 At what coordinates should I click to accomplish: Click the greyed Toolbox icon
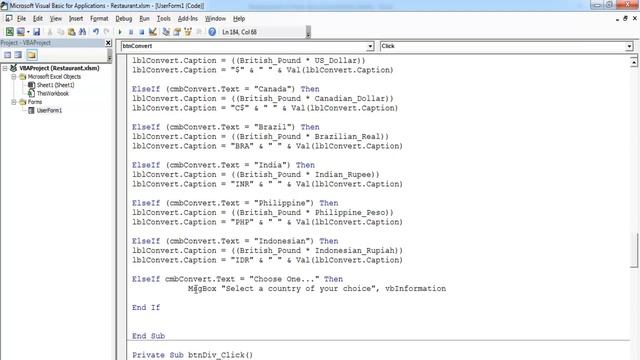pos(199,32)
